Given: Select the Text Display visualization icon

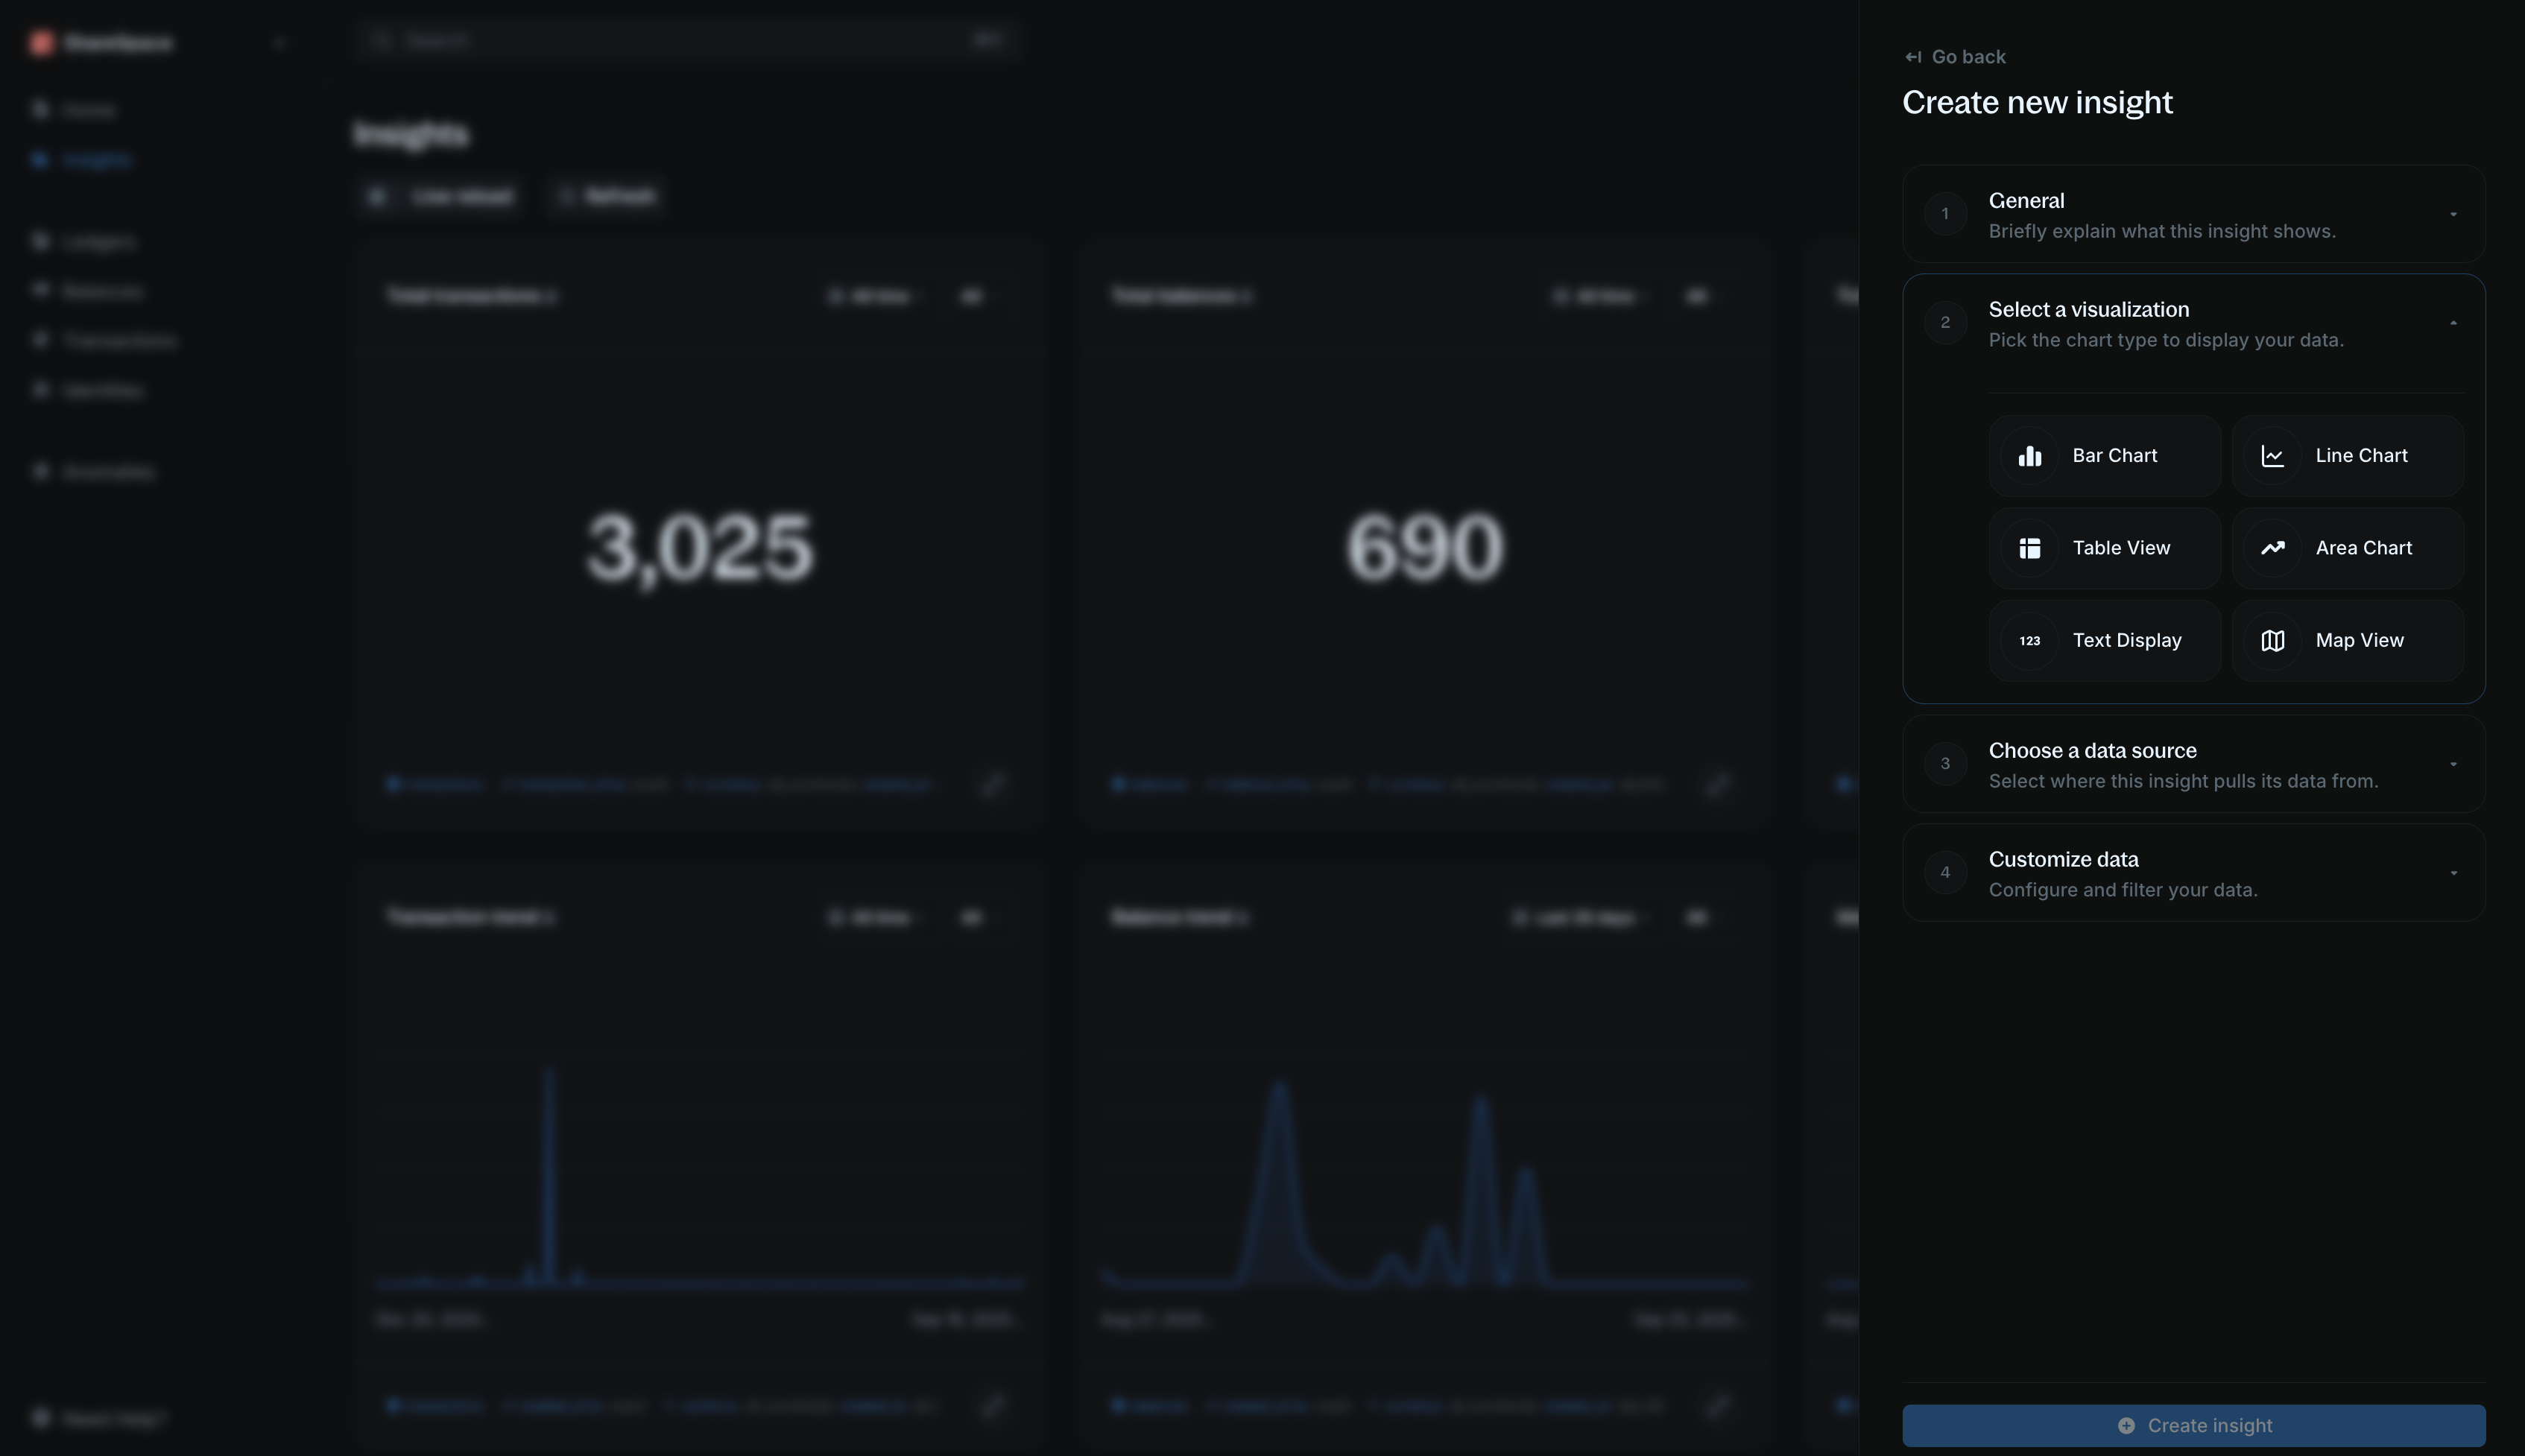Looking at the screenshot, I should 2030,639.
